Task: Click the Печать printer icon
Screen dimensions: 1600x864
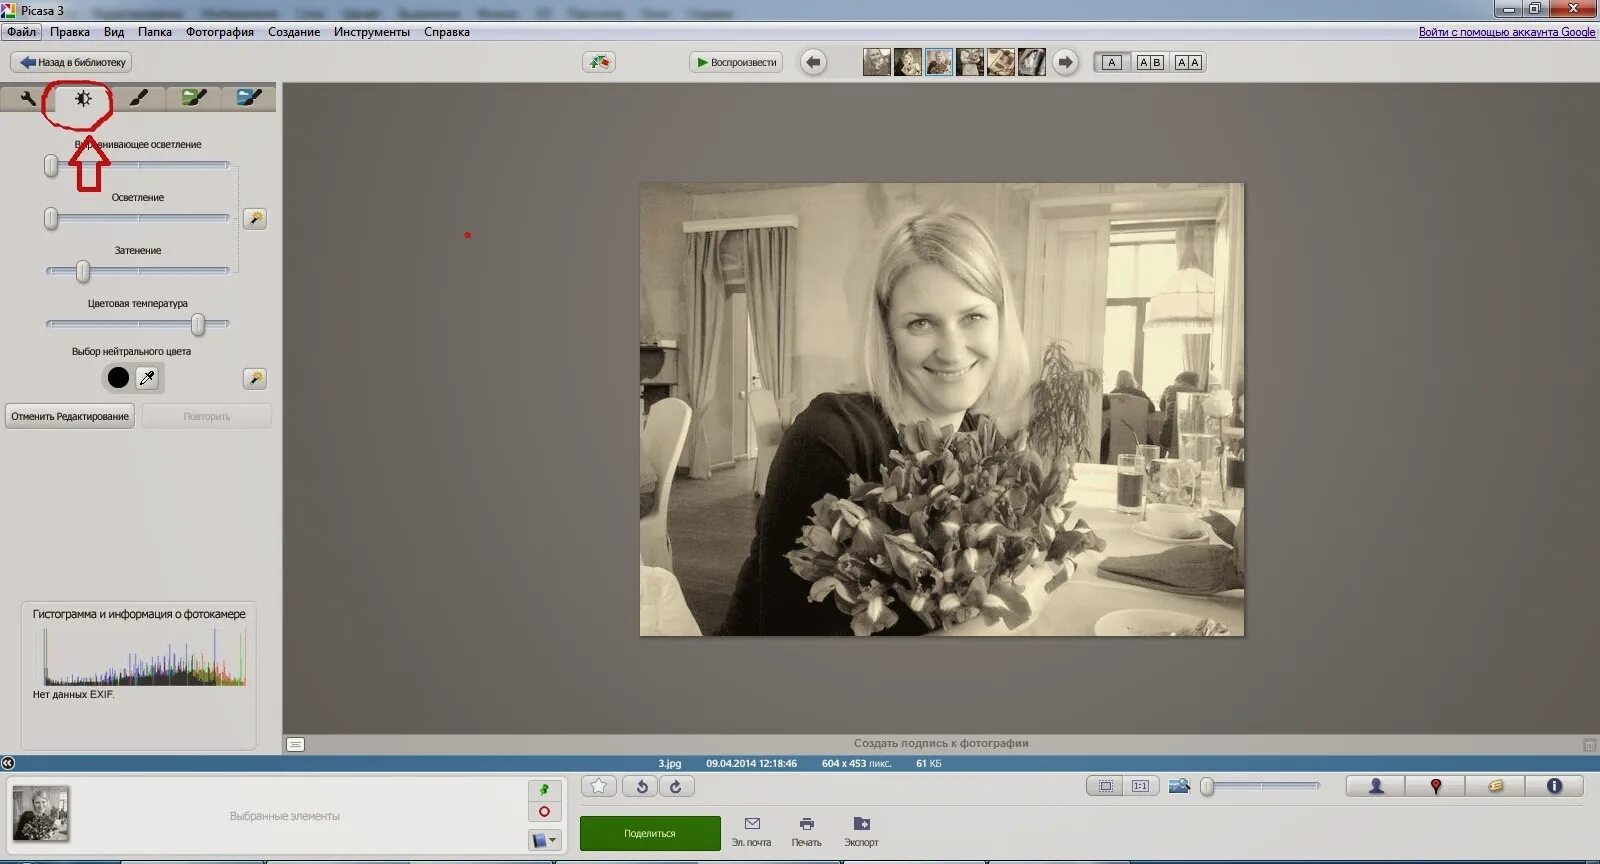Action: tap(806, 831)
